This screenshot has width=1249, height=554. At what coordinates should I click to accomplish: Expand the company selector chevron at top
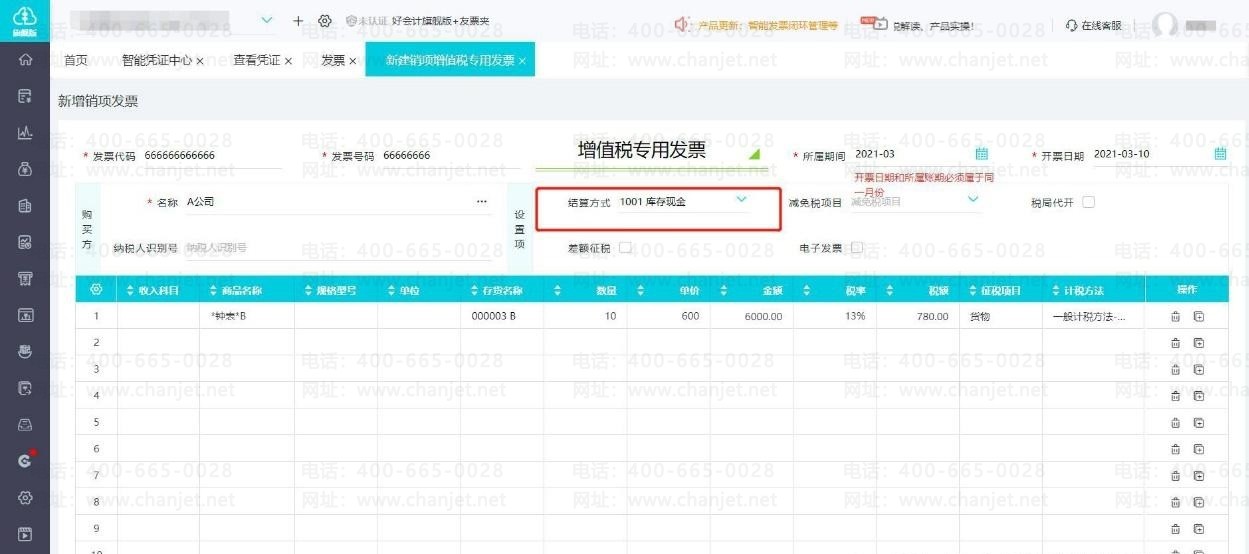pyautogui.click(x=266, y=20)
